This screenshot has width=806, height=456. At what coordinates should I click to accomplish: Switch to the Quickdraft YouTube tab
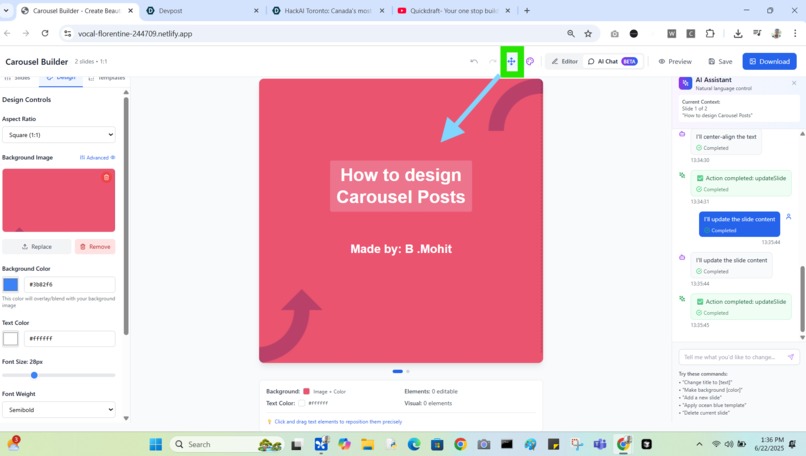tap(454, 10)
